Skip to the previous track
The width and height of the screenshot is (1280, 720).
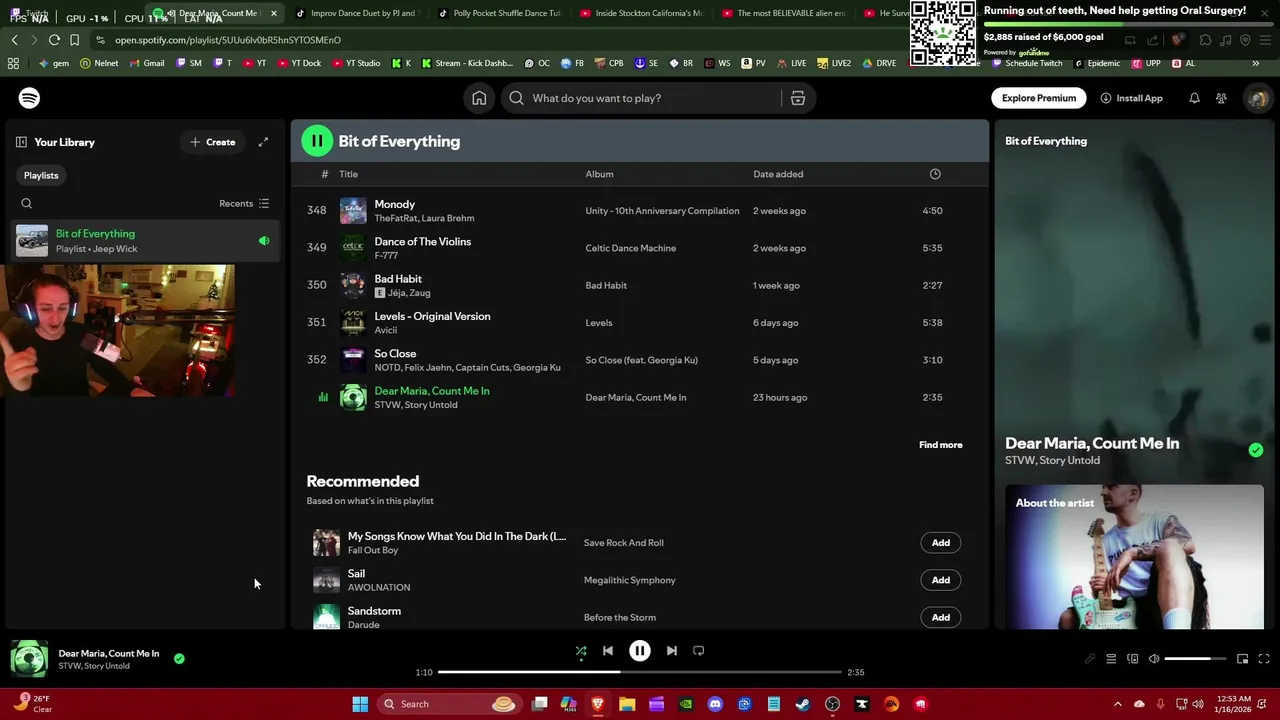coord(608,651)
